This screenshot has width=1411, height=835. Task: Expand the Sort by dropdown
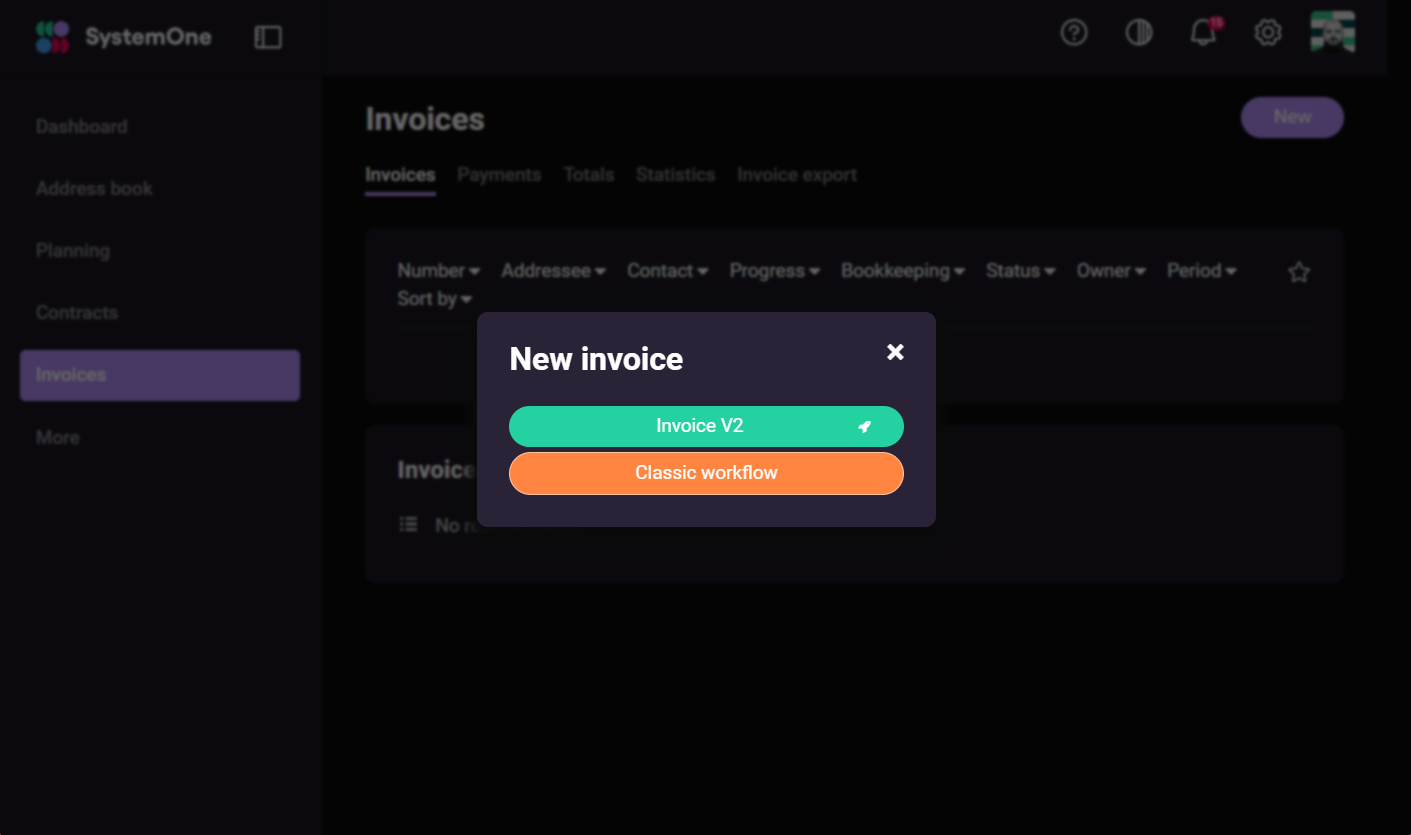435,298
